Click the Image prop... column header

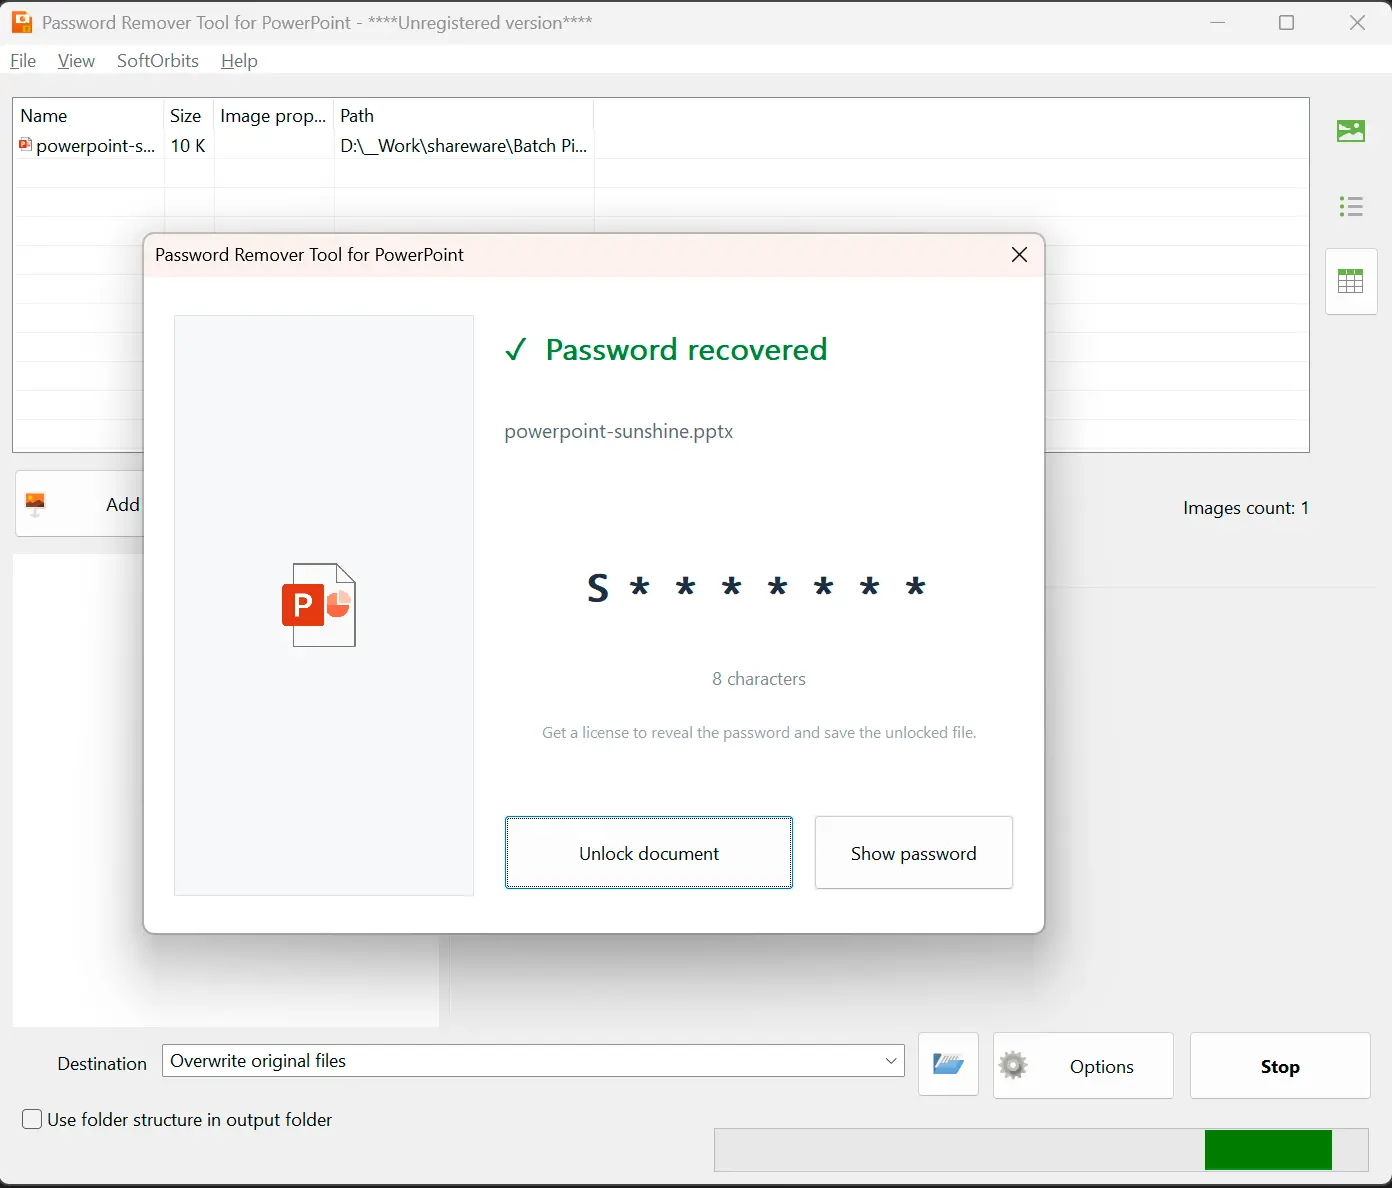[273, 116]
